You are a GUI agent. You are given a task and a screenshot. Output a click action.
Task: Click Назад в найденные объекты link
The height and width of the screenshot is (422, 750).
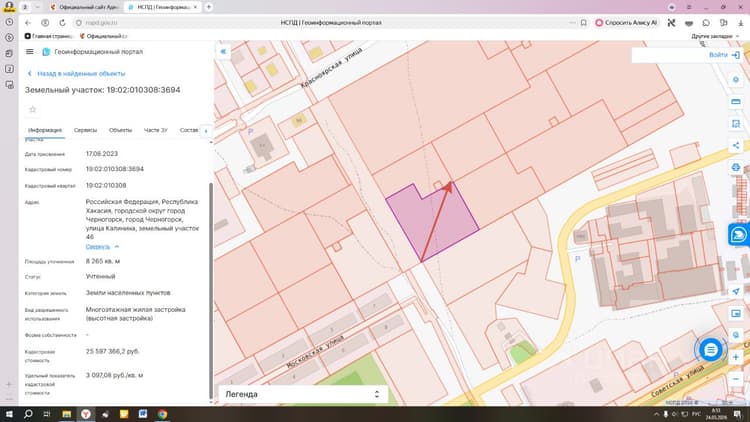coord(77,74)
